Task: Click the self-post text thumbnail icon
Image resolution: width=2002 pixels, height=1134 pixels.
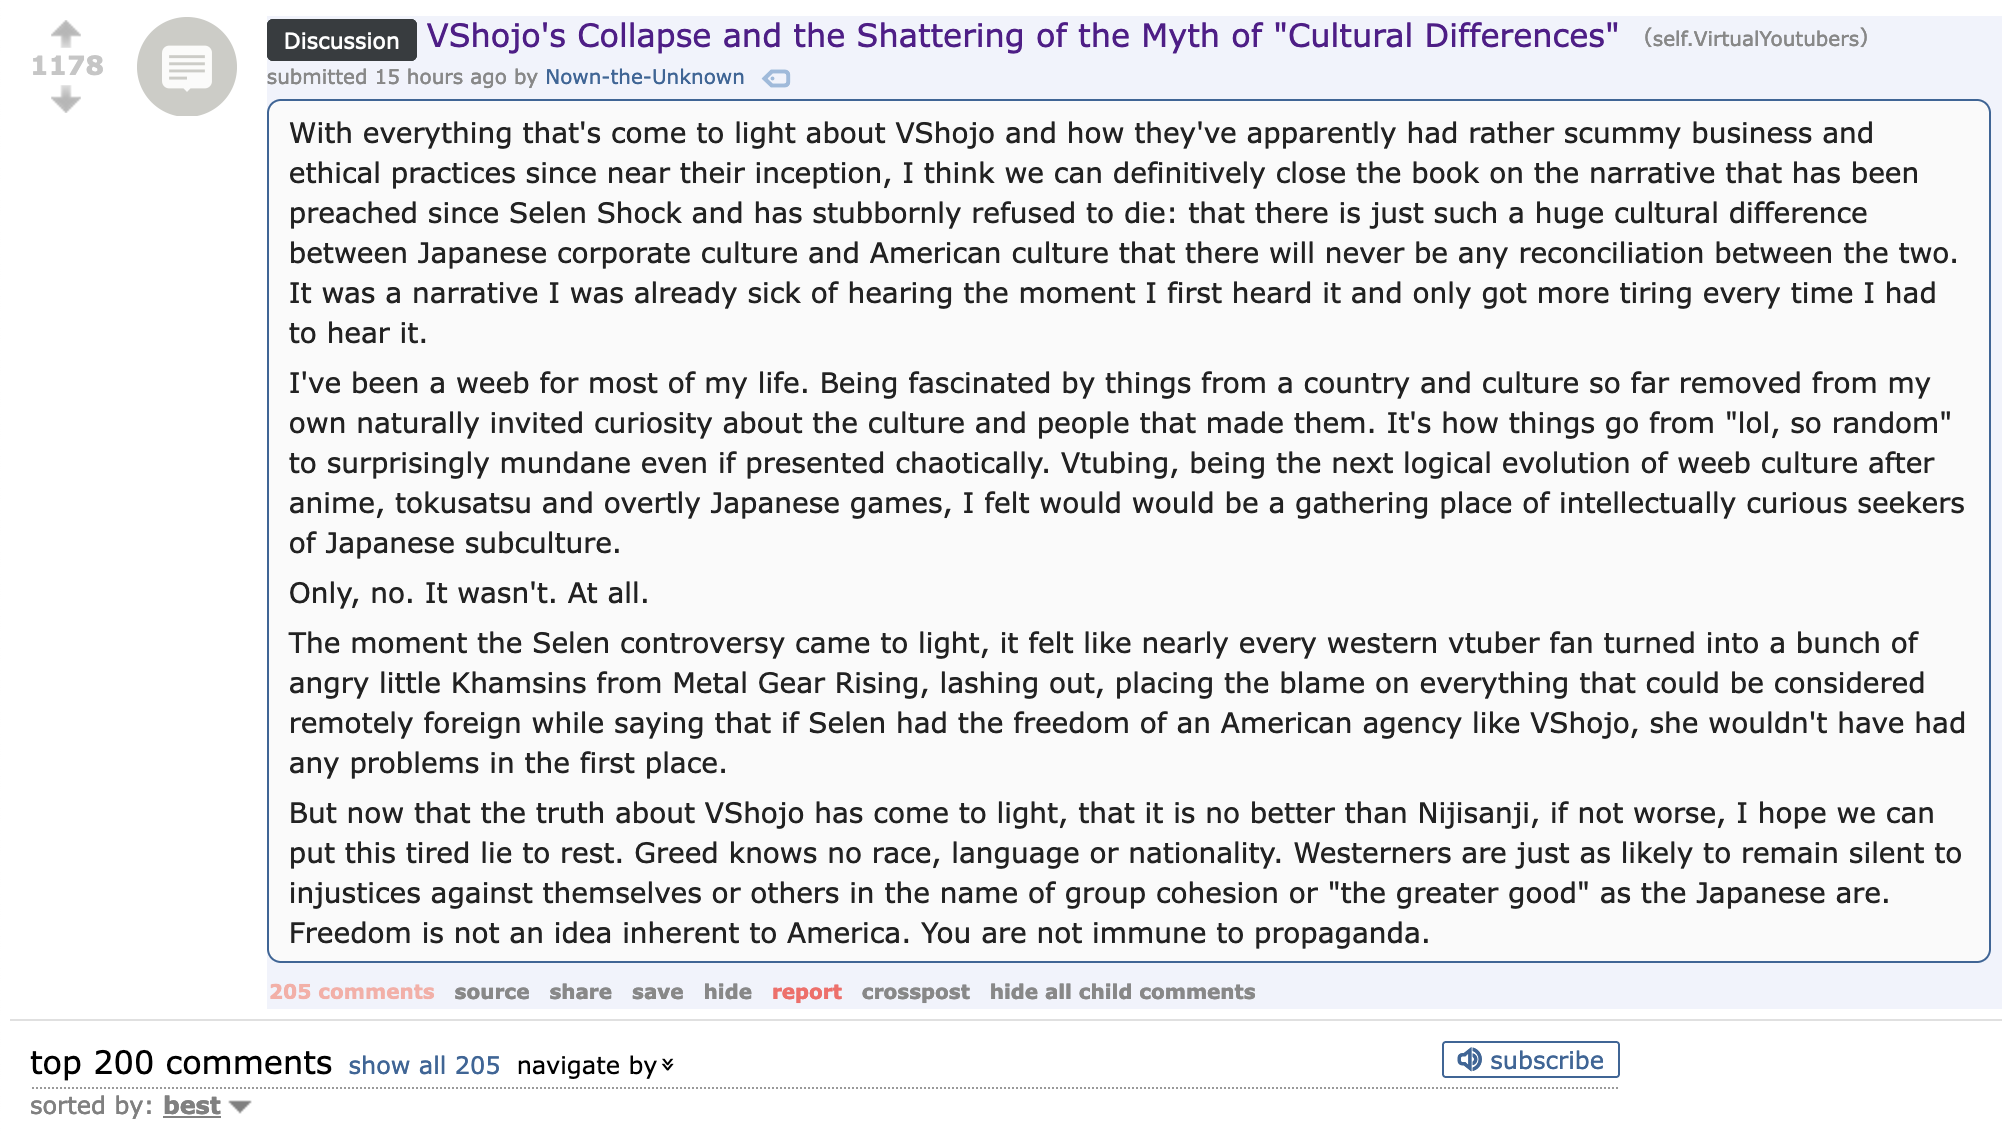Action: 187,67
